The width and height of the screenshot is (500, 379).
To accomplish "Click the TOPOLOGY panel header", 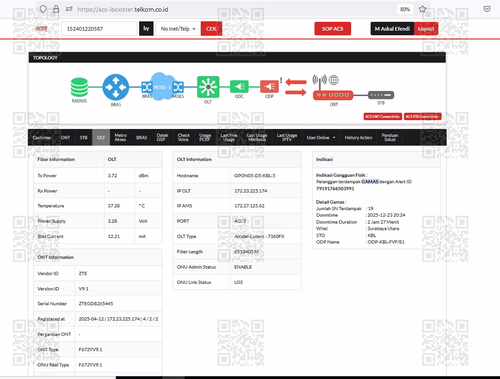I will tap(237, 57).
